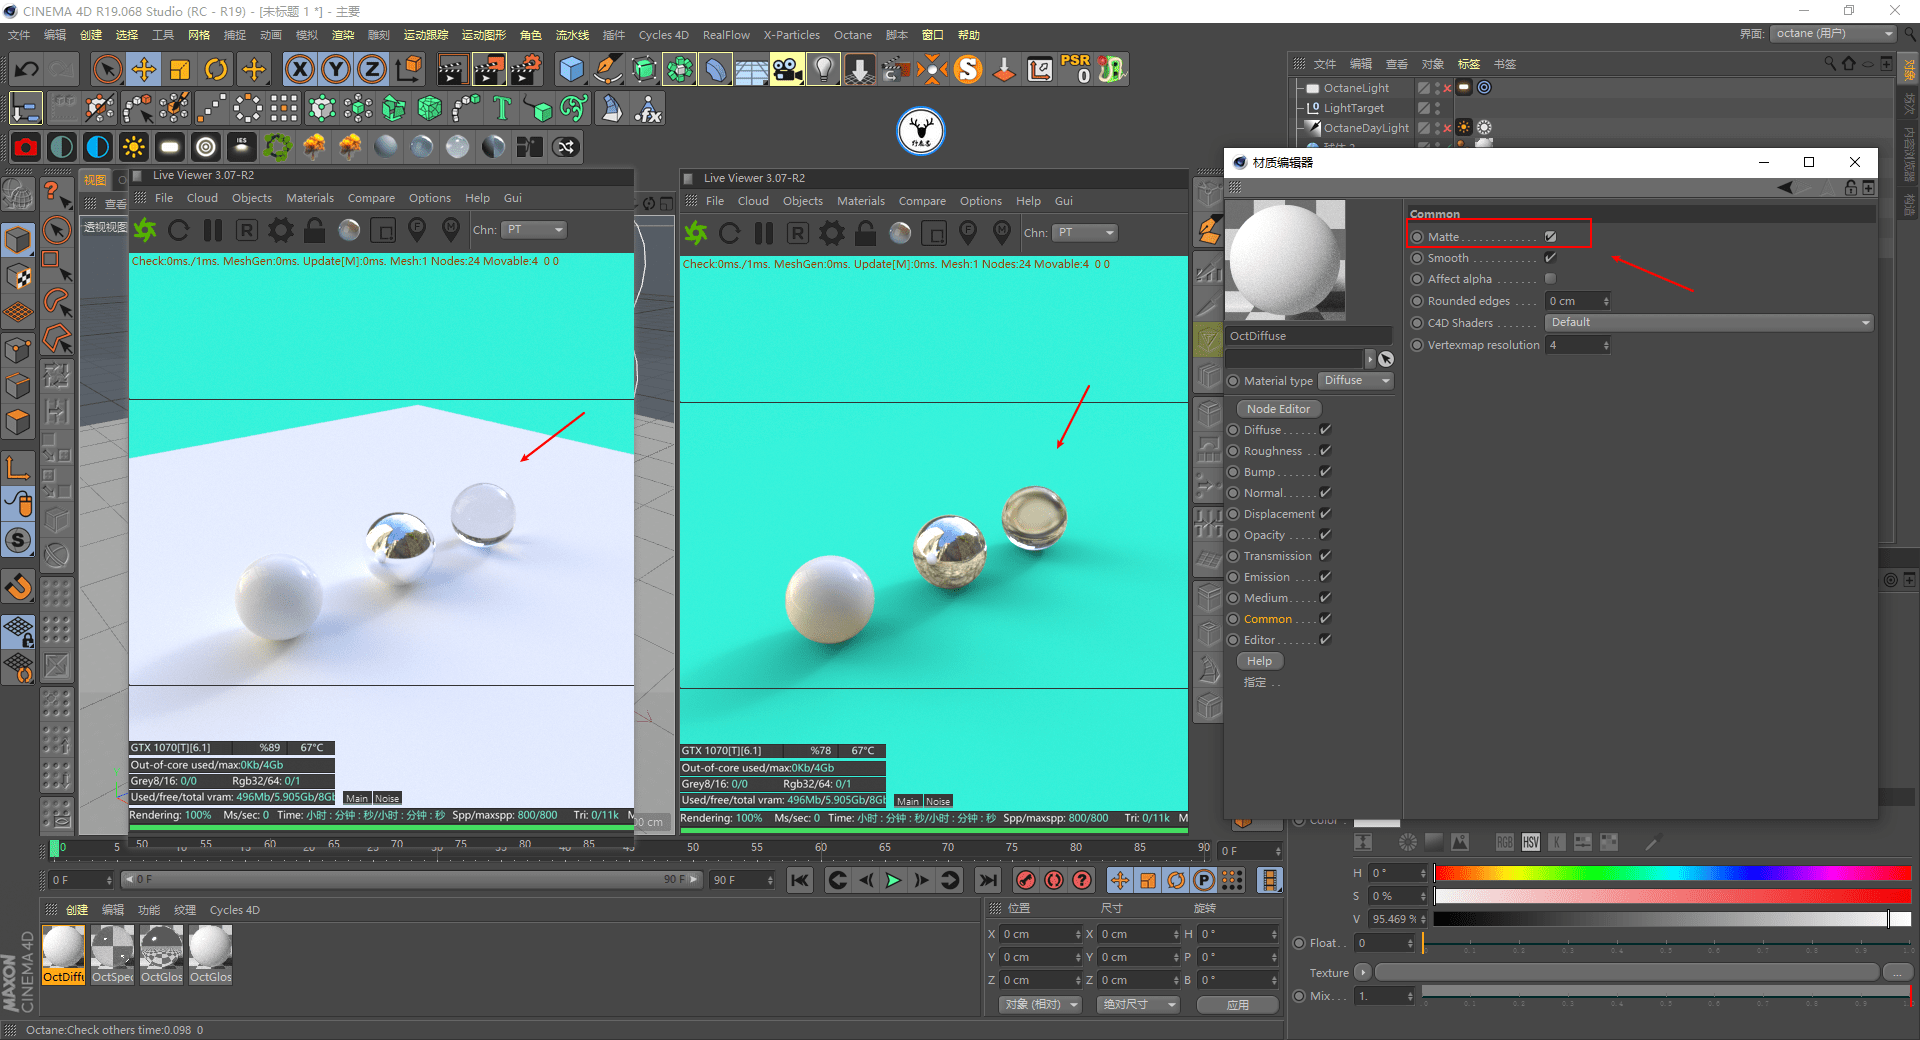Open the Octane menu in main menu bar
Screen dimensions: 1920x1040
pyautogui.click(x=852, y=35)
